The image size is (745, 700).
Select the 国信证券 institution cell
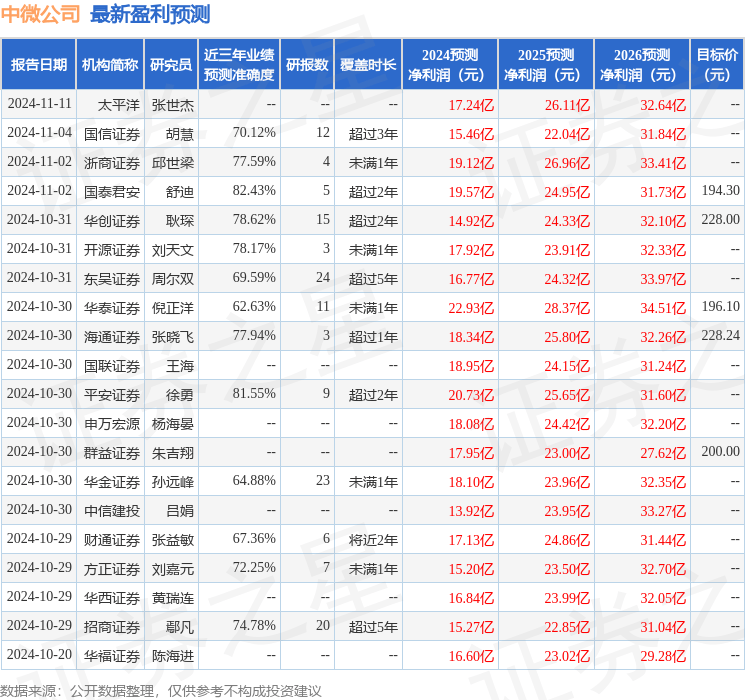pos(112,134)
